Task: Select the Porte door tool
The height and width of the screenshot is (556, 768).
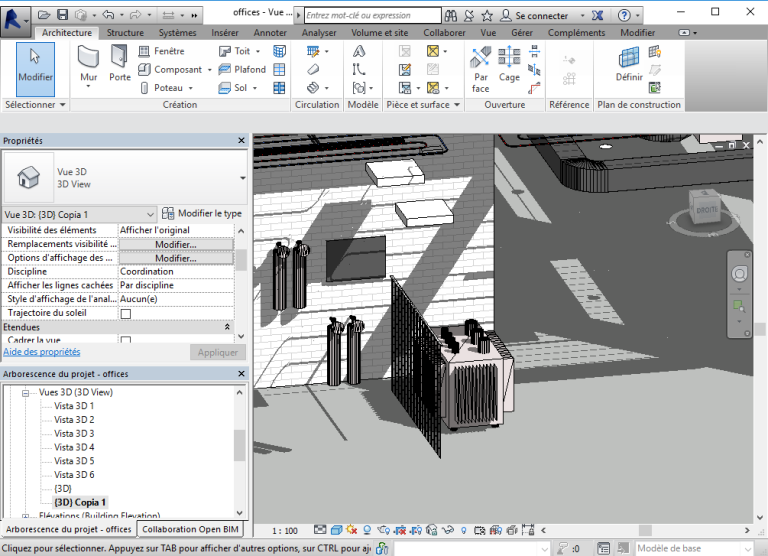Action: [x=120, y=64]
